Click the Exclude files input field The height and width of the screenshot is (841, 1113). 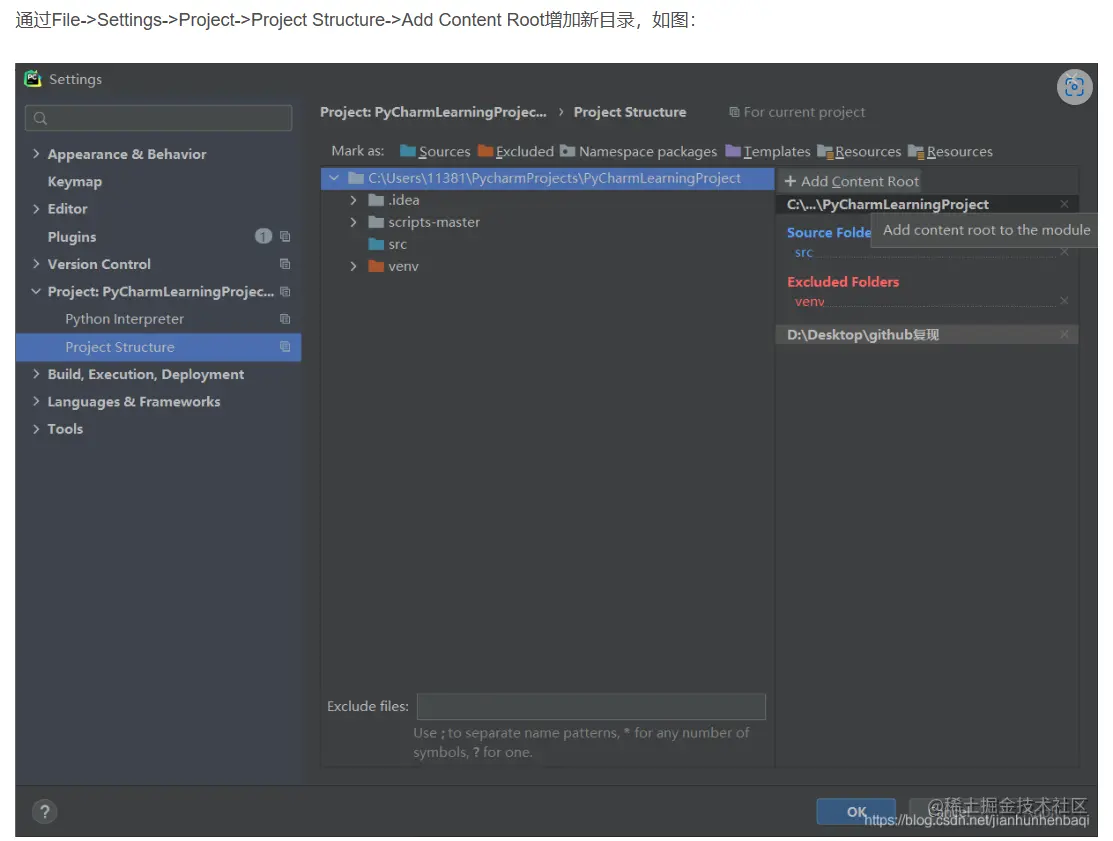pyautogui.click(x=591, y=706)
